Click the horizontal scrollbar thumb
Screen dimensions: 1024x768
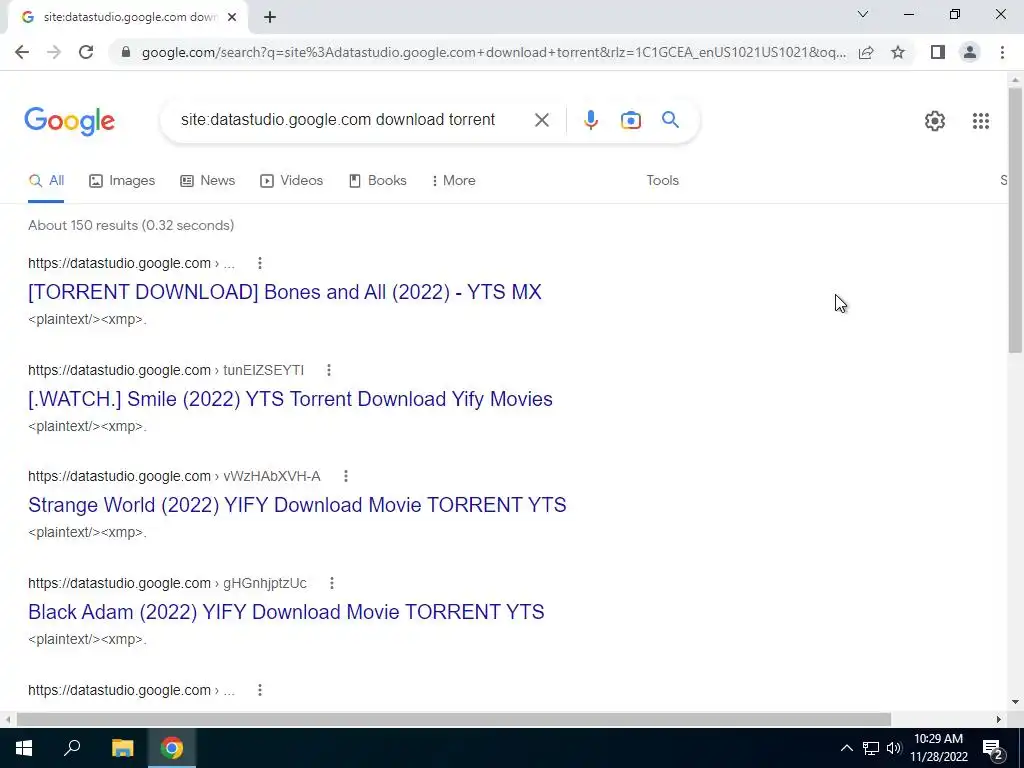point(453,720)
